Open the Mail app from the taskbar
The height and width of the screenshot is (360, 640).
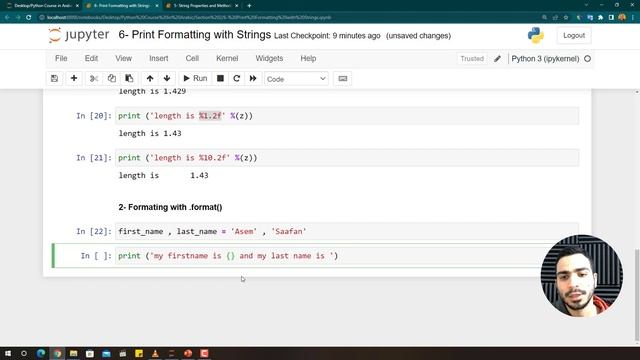106,353
